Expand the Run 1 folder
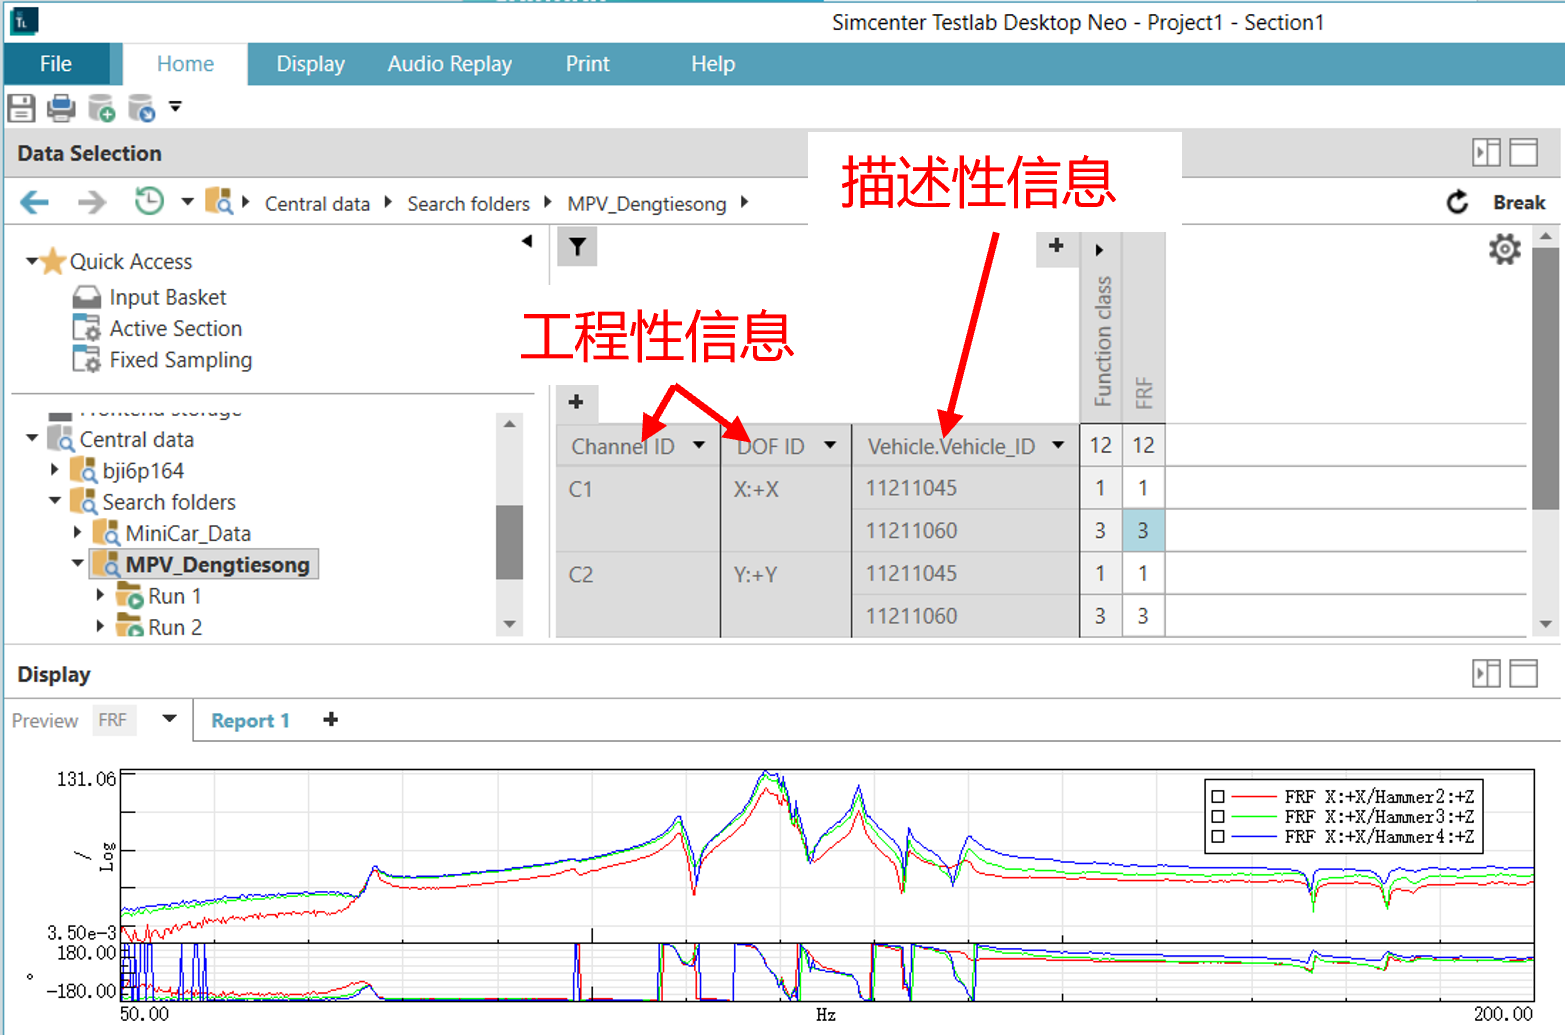1565x1035 pixels. [x=100, y=596]
